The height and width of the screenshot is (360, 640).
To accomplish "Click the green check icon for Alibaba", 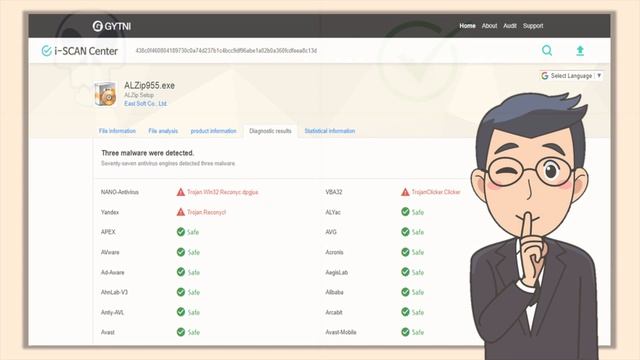I will click(x=405, y=292).
